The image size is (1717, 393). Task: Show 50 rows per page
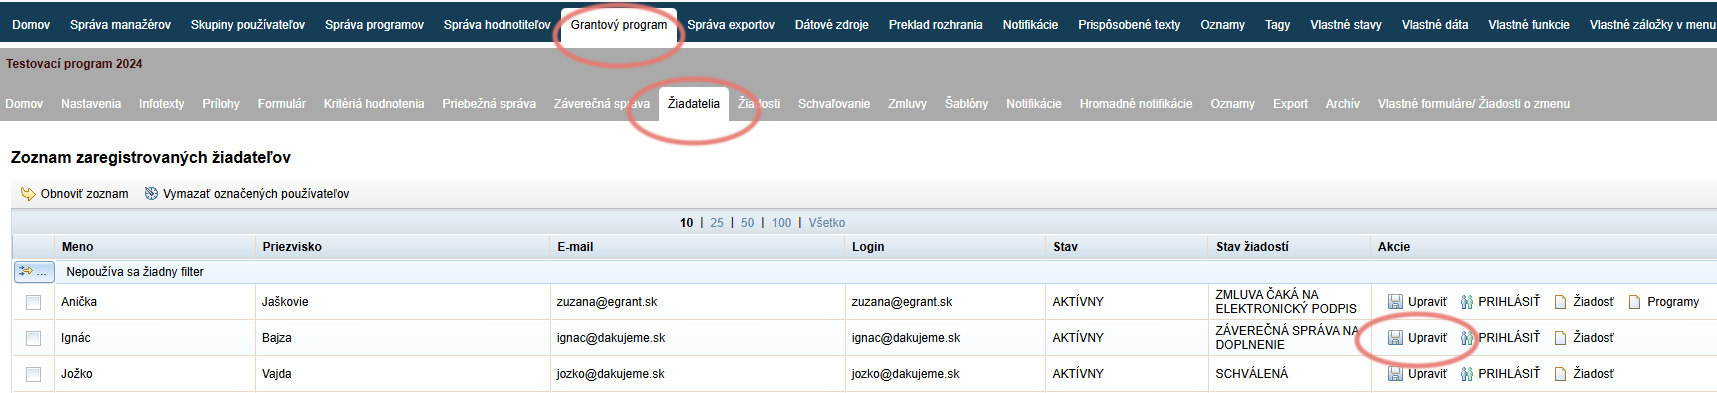[x=748, y=223]
